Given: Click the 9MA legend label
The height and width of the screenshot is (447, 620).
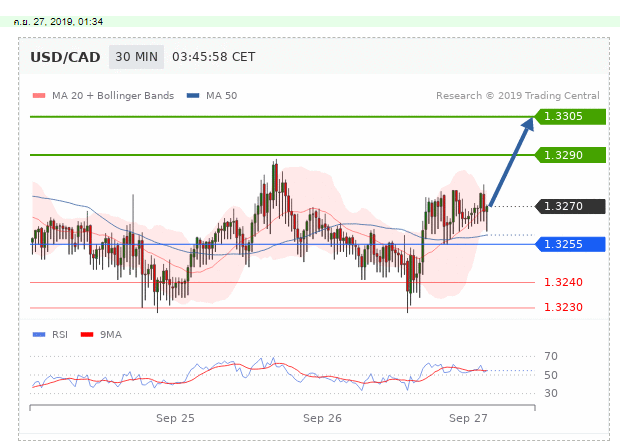Looking at the screenshot, I should pyautogui.click(x=111, y=335).
